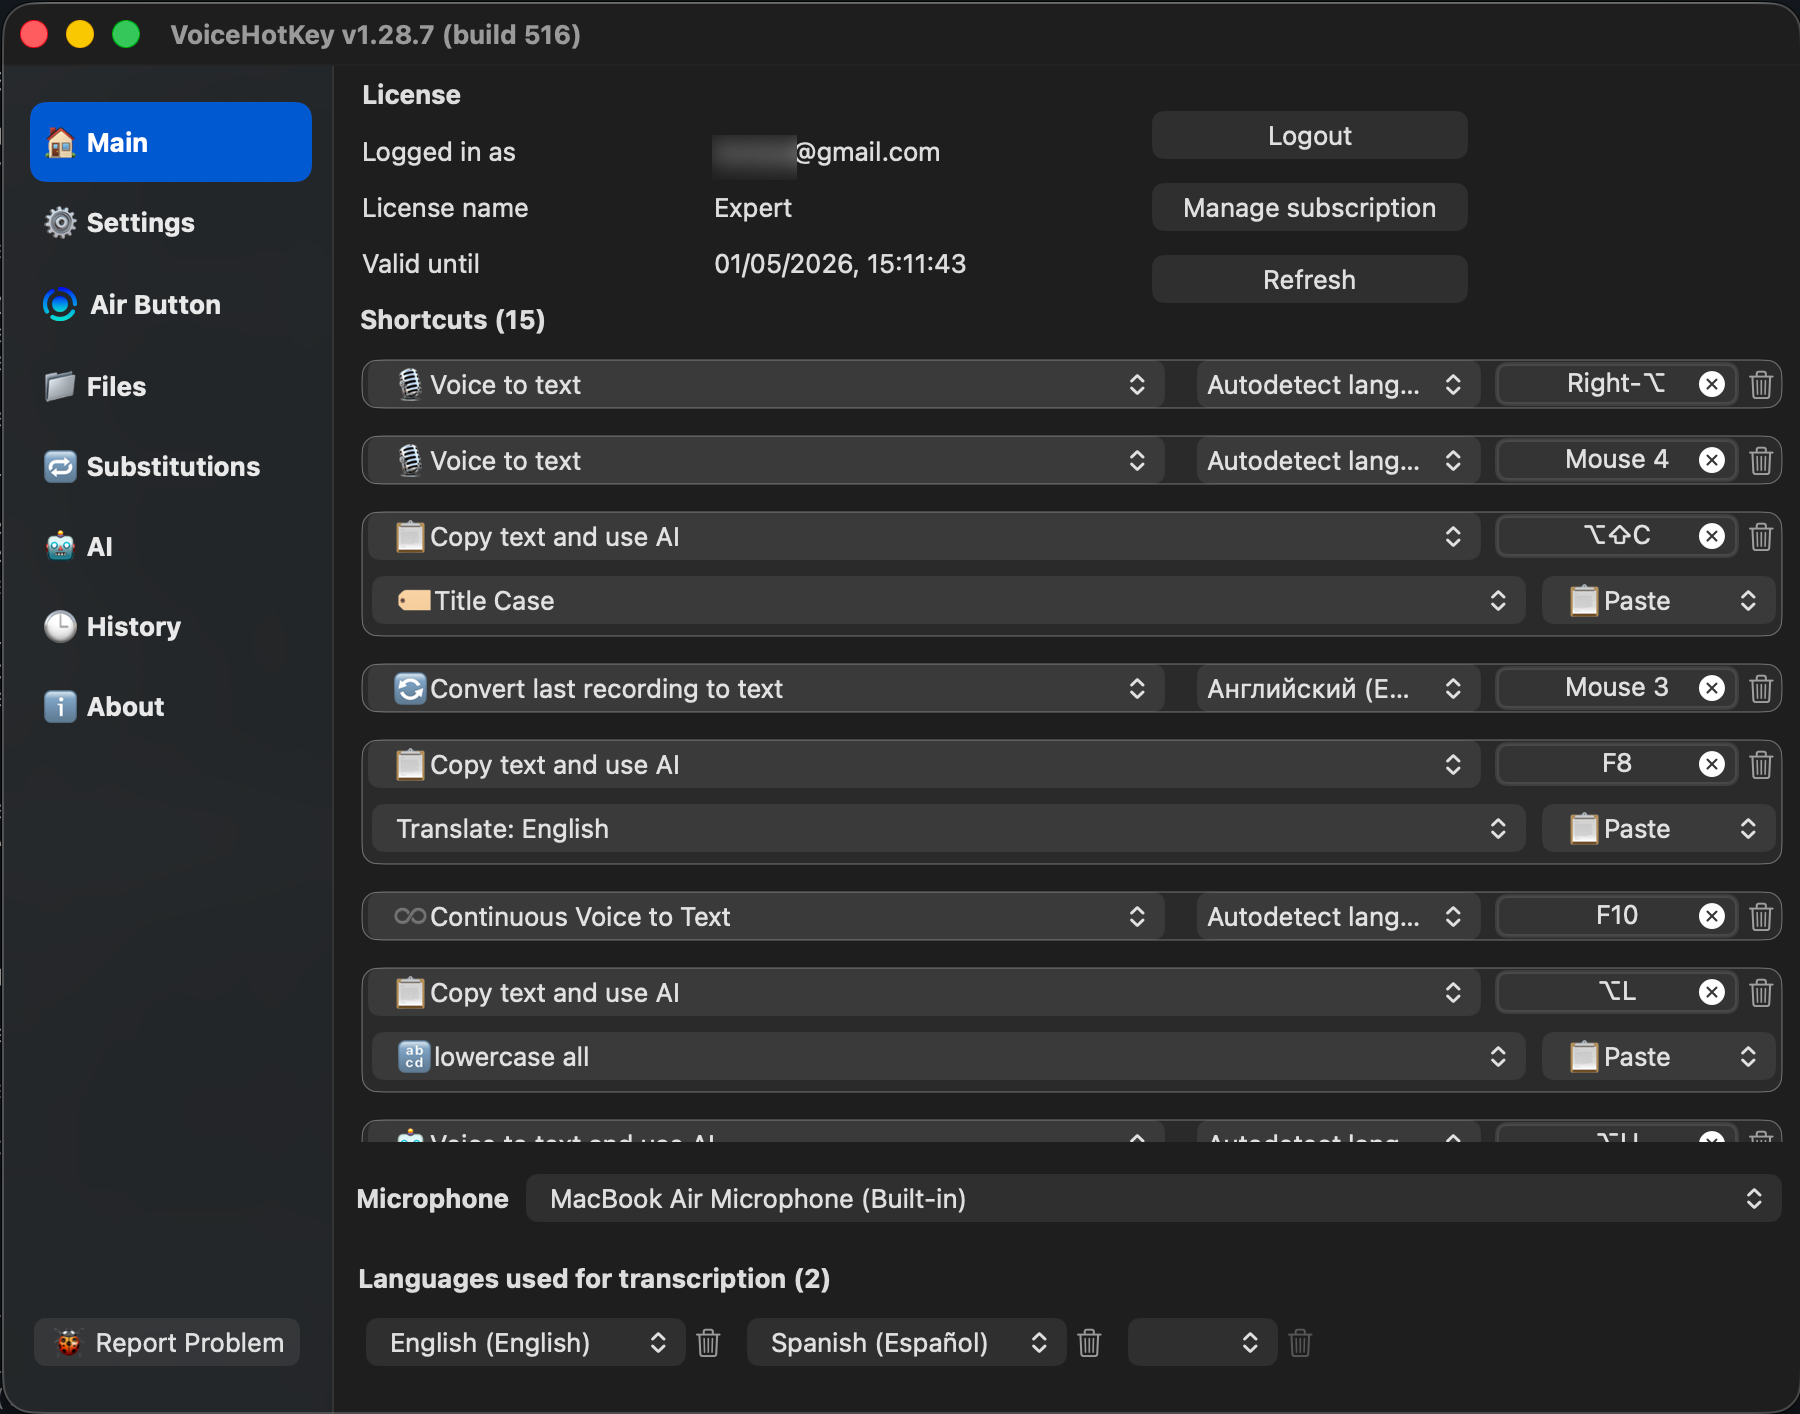
Task: Click the Right-⌥ hotkey field
Action: [1616, 384]
